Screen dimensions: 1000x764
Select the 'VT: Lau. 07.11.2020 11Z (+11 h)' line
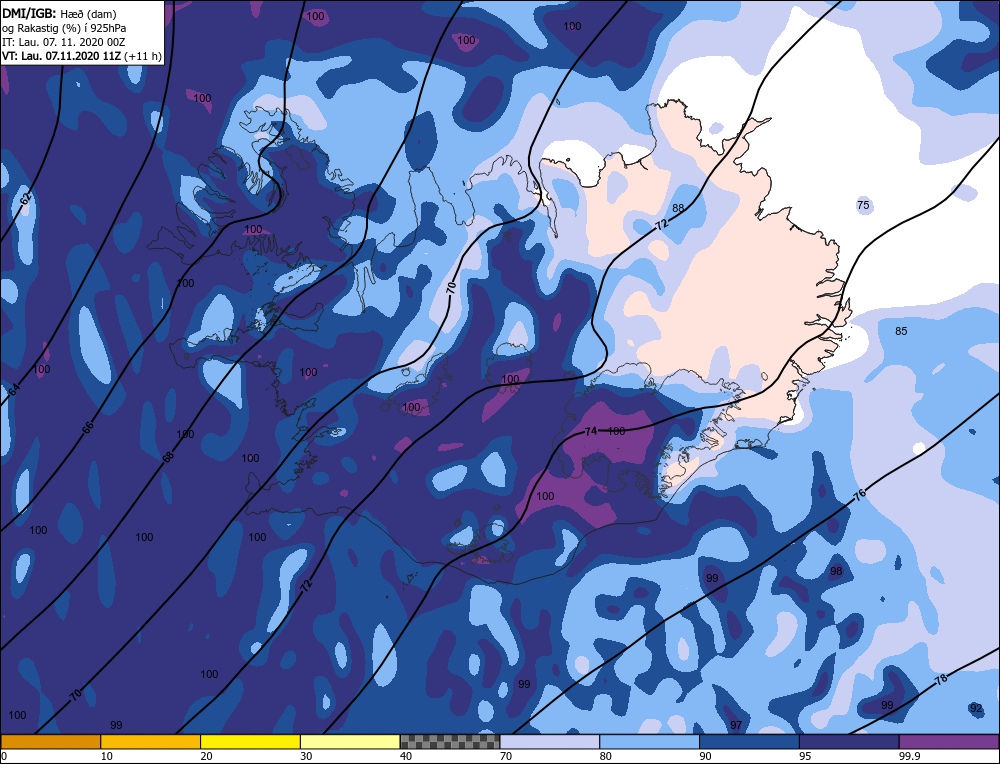point(82,56)
